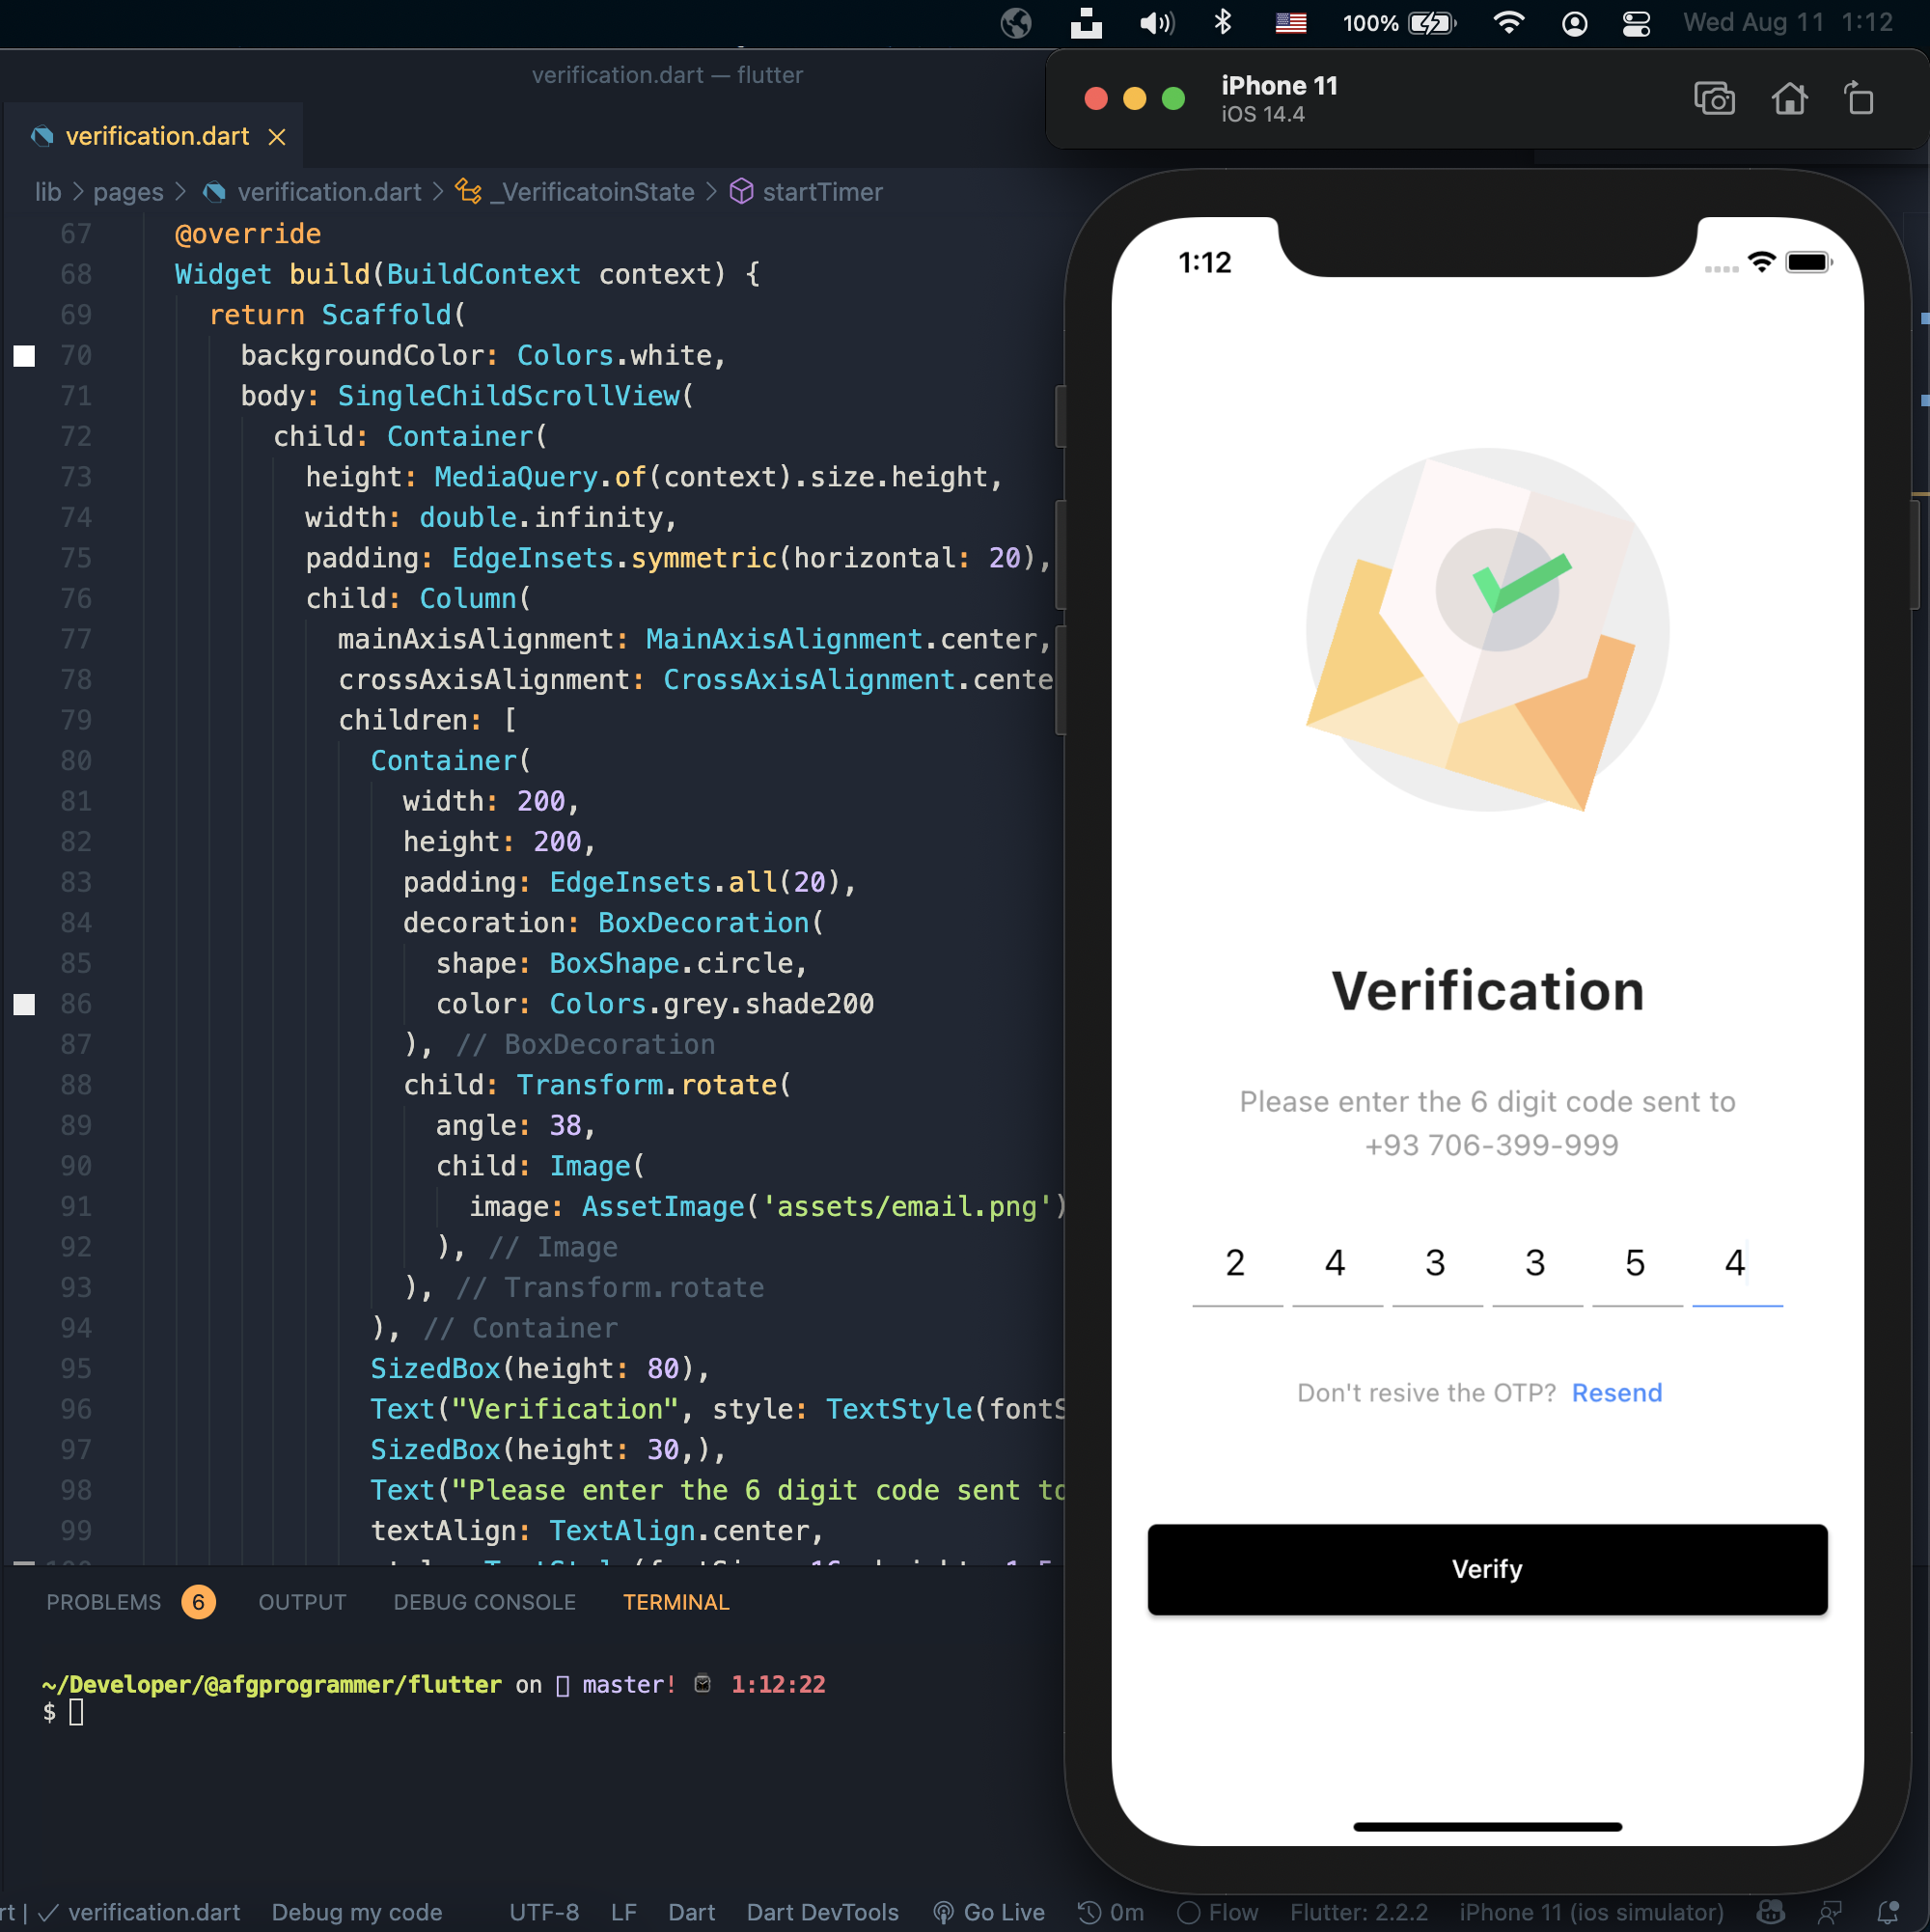The image size is (1930, 1932).
Task: Take a simulator screenshot with camera icon
Action: [1714, 99]
